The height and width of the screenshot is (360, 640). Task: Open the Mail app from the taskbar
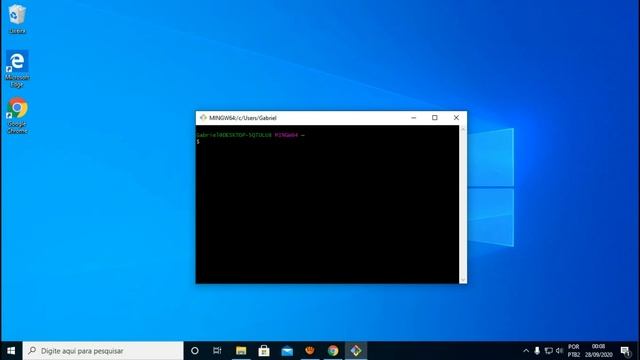287,351
